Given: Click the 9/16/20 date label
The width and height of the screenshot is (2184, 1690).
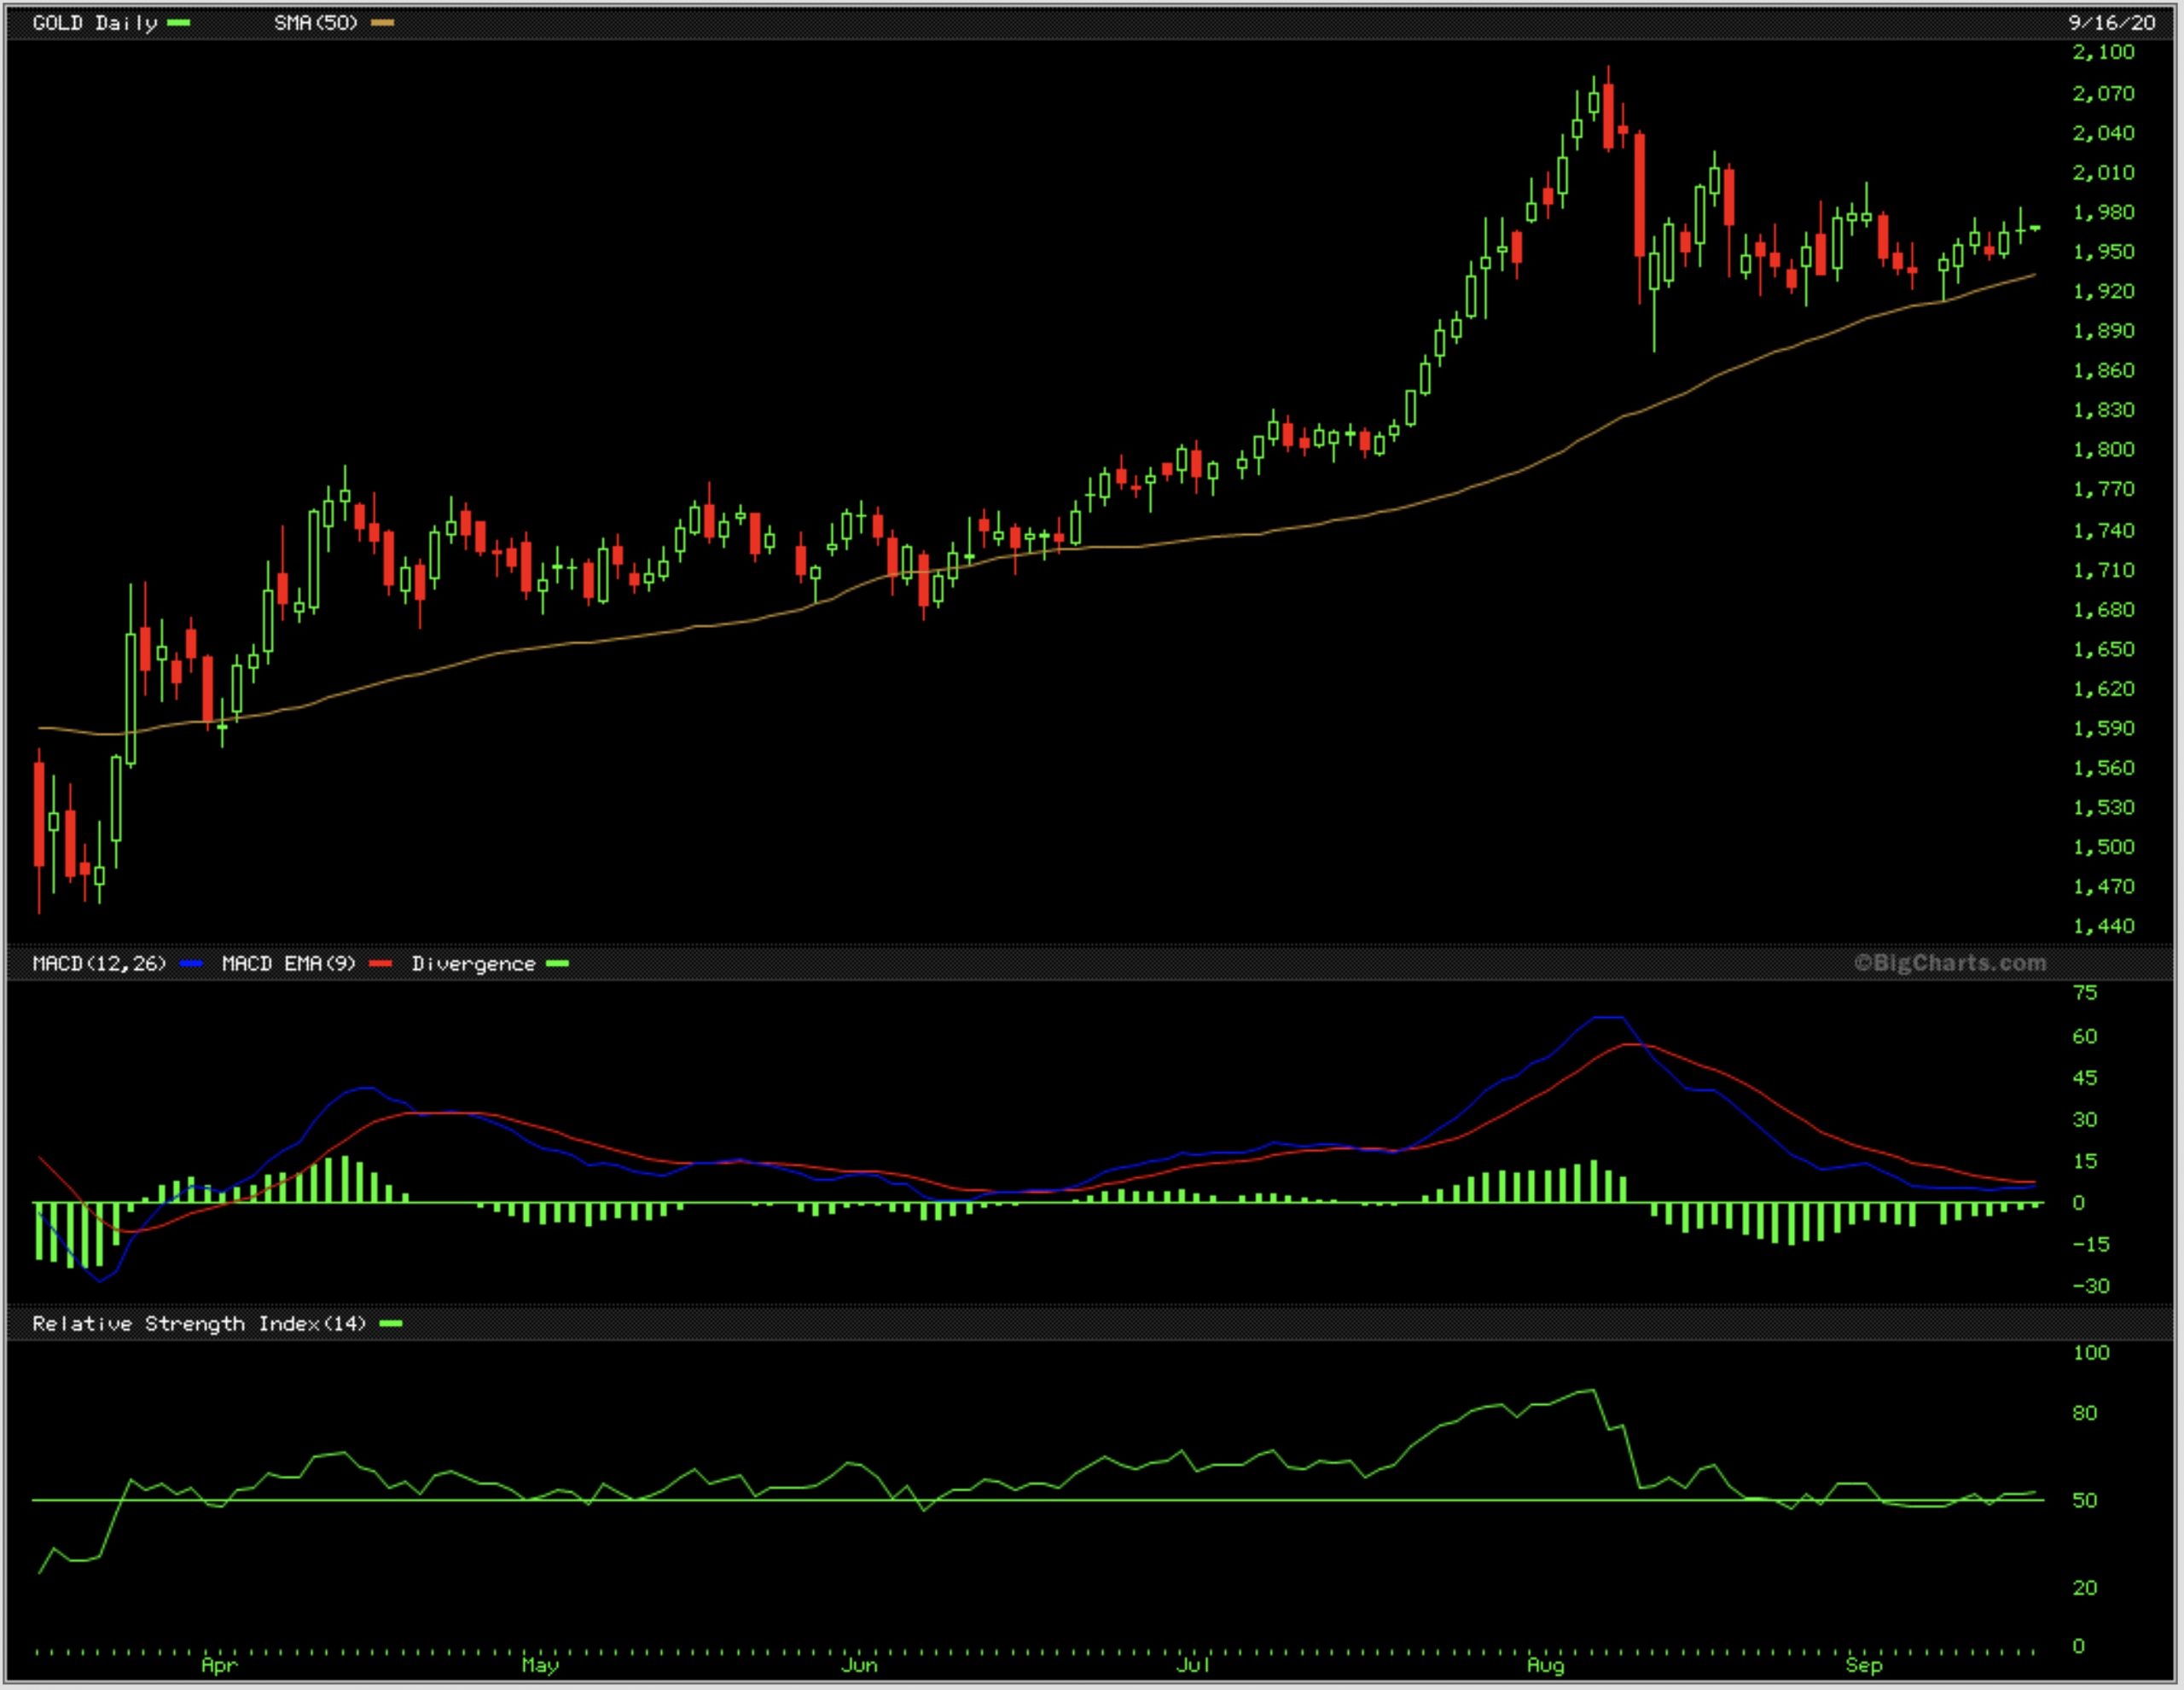Looking at the screenshot, I should coord(2111,23).
